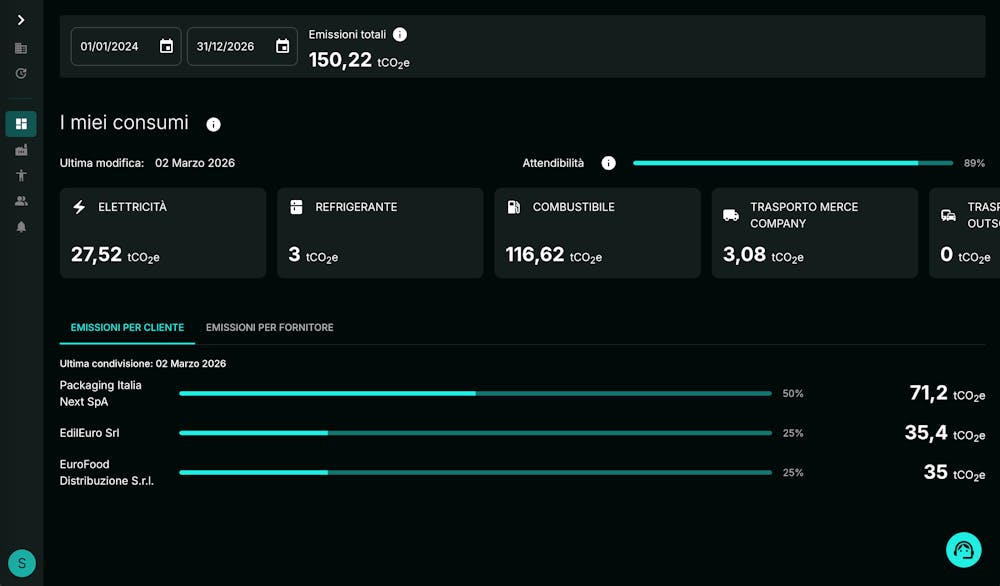
Task: Open the reports icon in the sidebar
Action: (x=20, y=46)
